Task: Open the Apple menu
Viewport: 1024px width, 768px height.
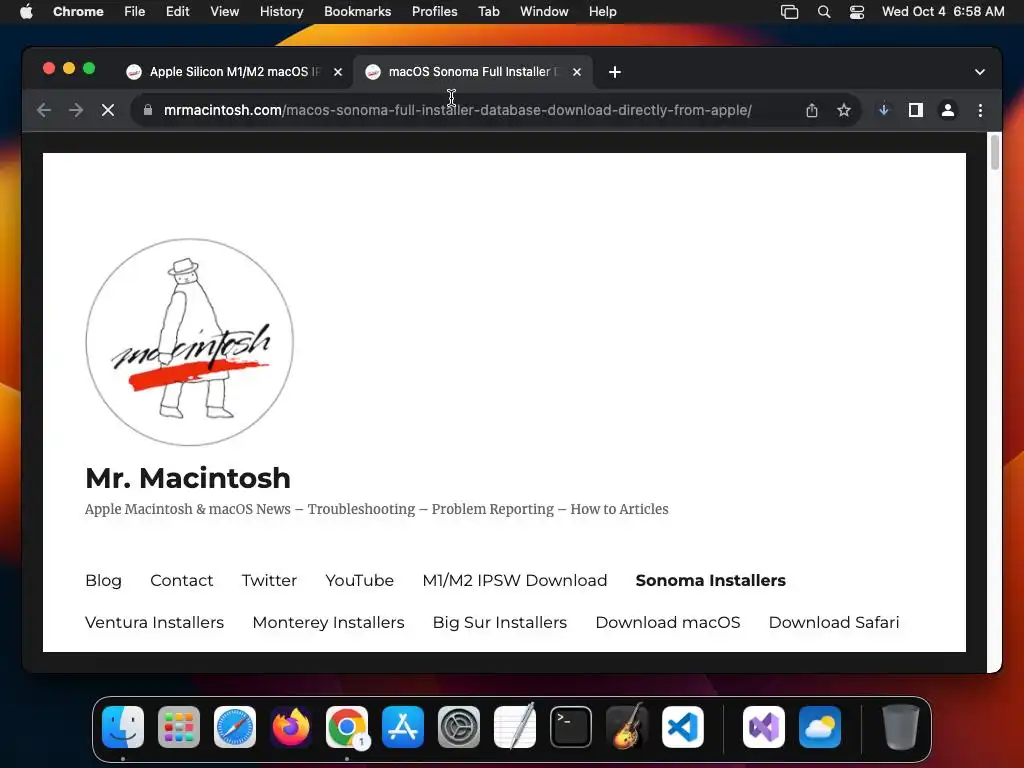Action: coord(26,12)
